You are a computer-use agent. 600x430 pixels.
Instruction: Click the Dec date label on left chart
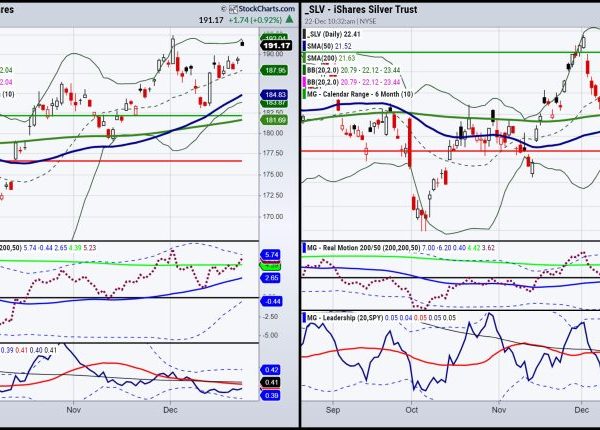click(x=170, y=410)
